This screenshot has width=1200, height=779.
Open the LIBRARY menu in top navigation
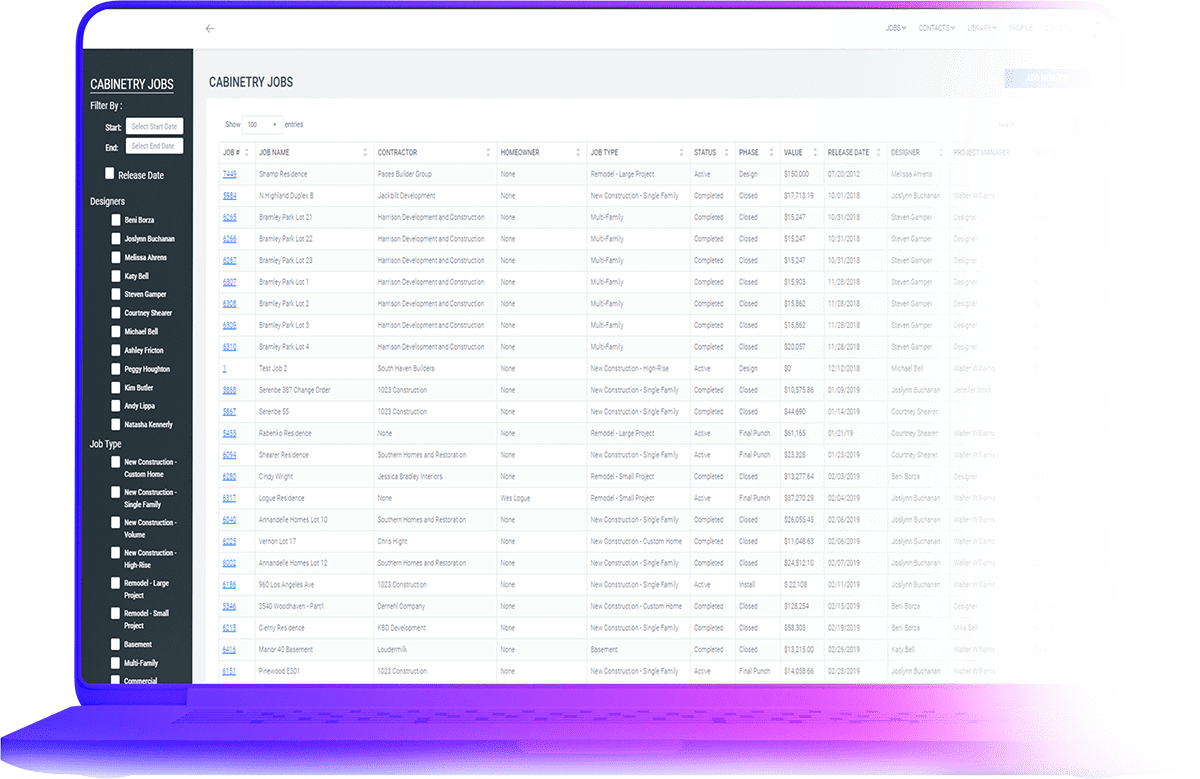(981, 28)
